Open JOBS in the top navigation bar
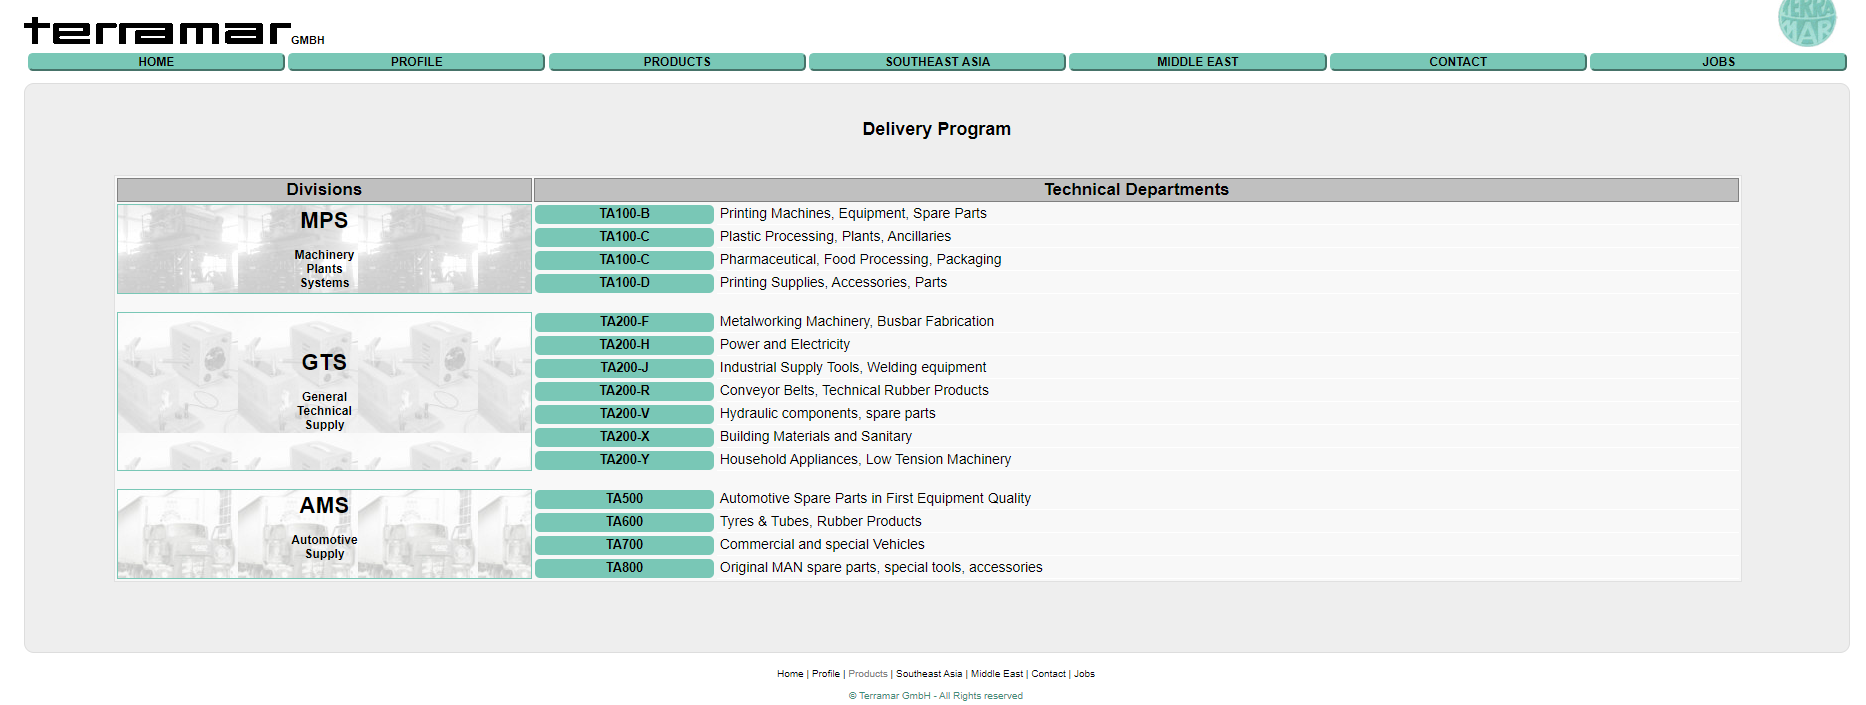Image resolution: width=1866 pixels, height=705 pixels. click(1719, 62)
